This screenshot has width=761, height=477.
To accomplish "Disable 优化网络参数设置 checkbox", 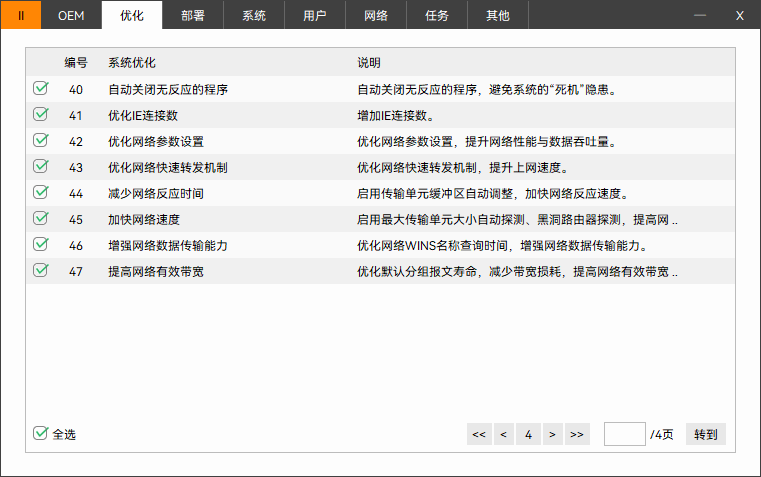I will pyautogui.click(x=41, y=140).
